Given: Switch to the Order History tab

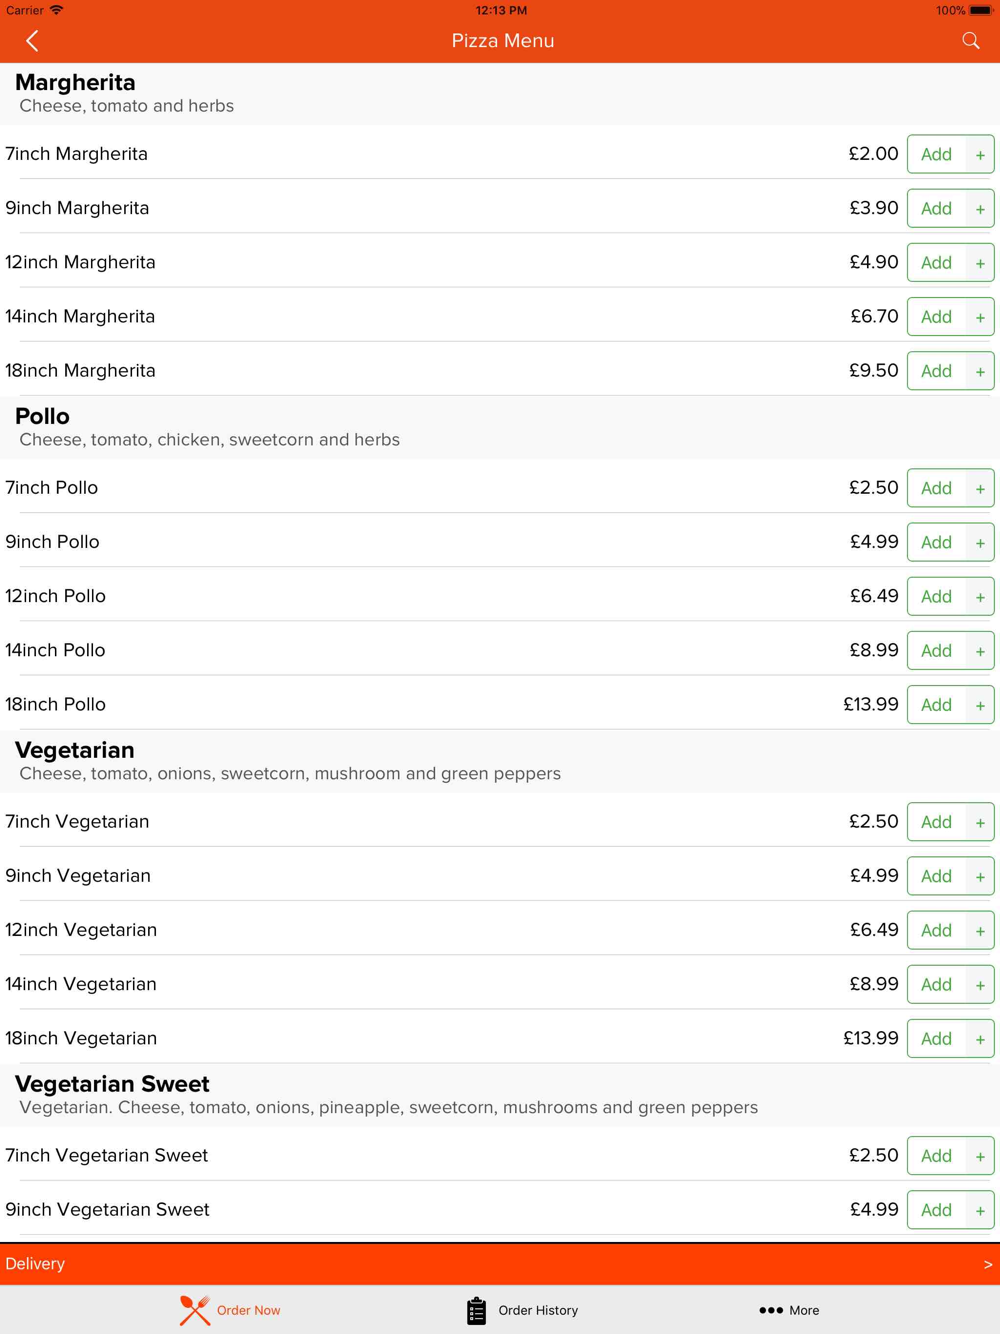Looking at the screenshot, I should point(538,1310).
